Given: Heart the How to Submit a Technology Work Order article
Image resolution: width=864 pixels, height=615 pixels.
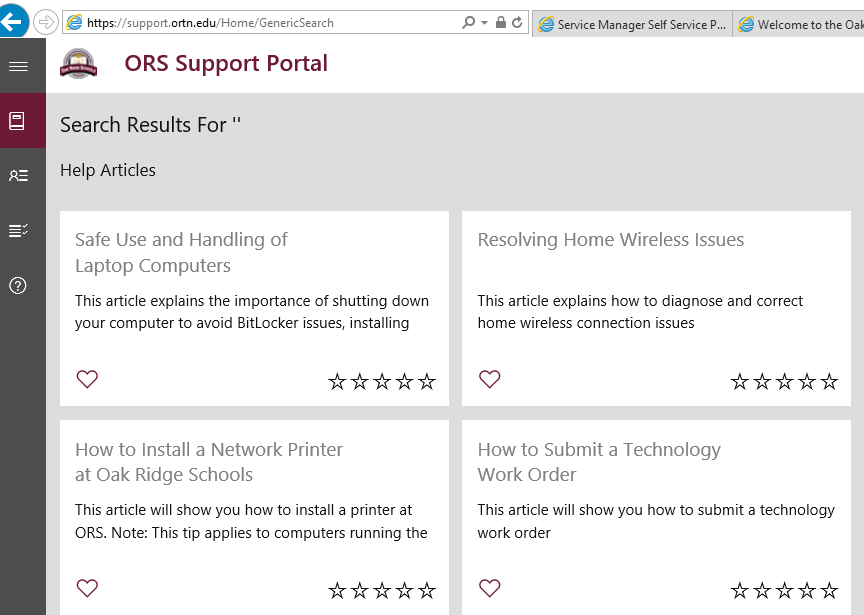Looking at the screenshot, I should (489, 589).
